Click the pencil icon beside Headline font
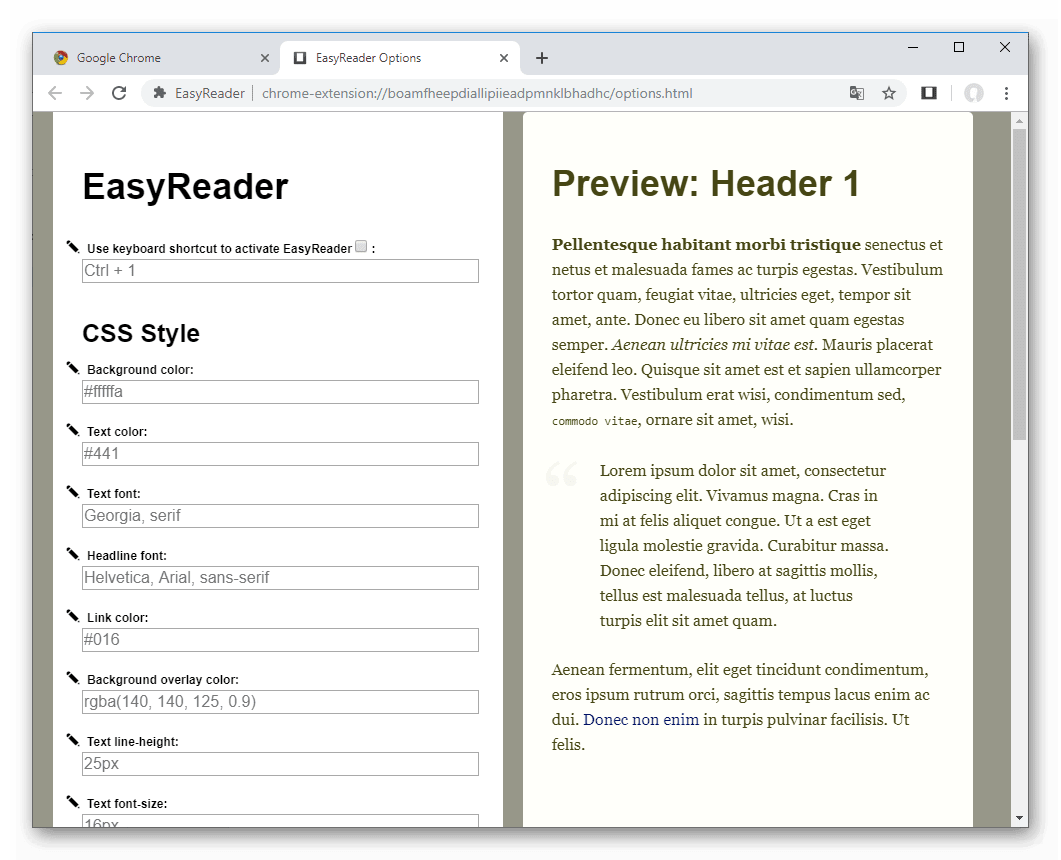 coord(73,554)
